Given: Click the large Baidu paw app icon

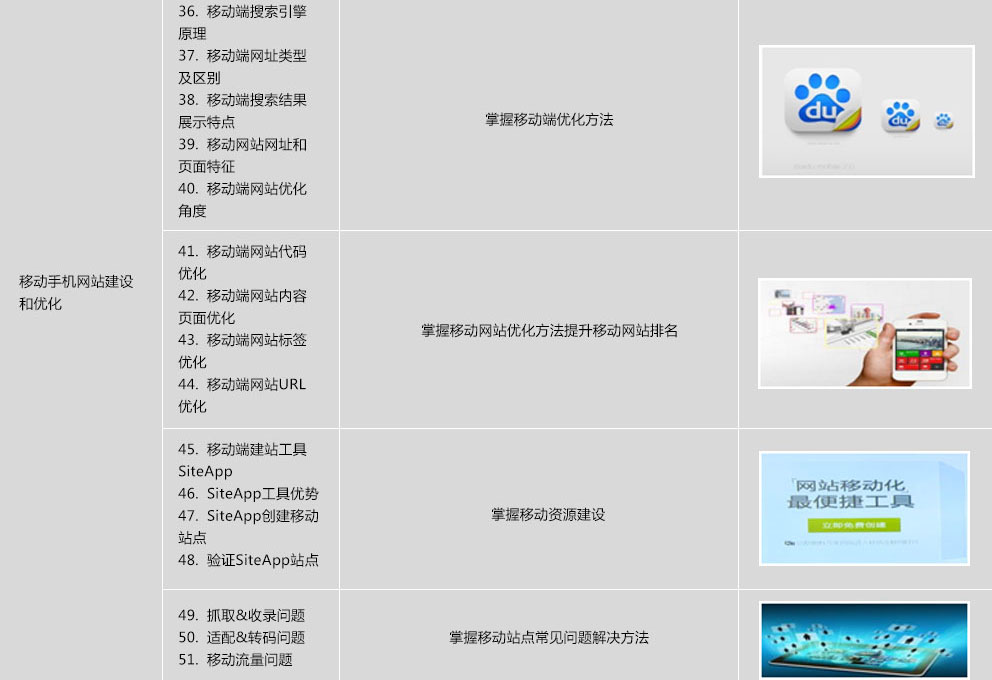Looking at the screenshot, I should coord(822,102).
